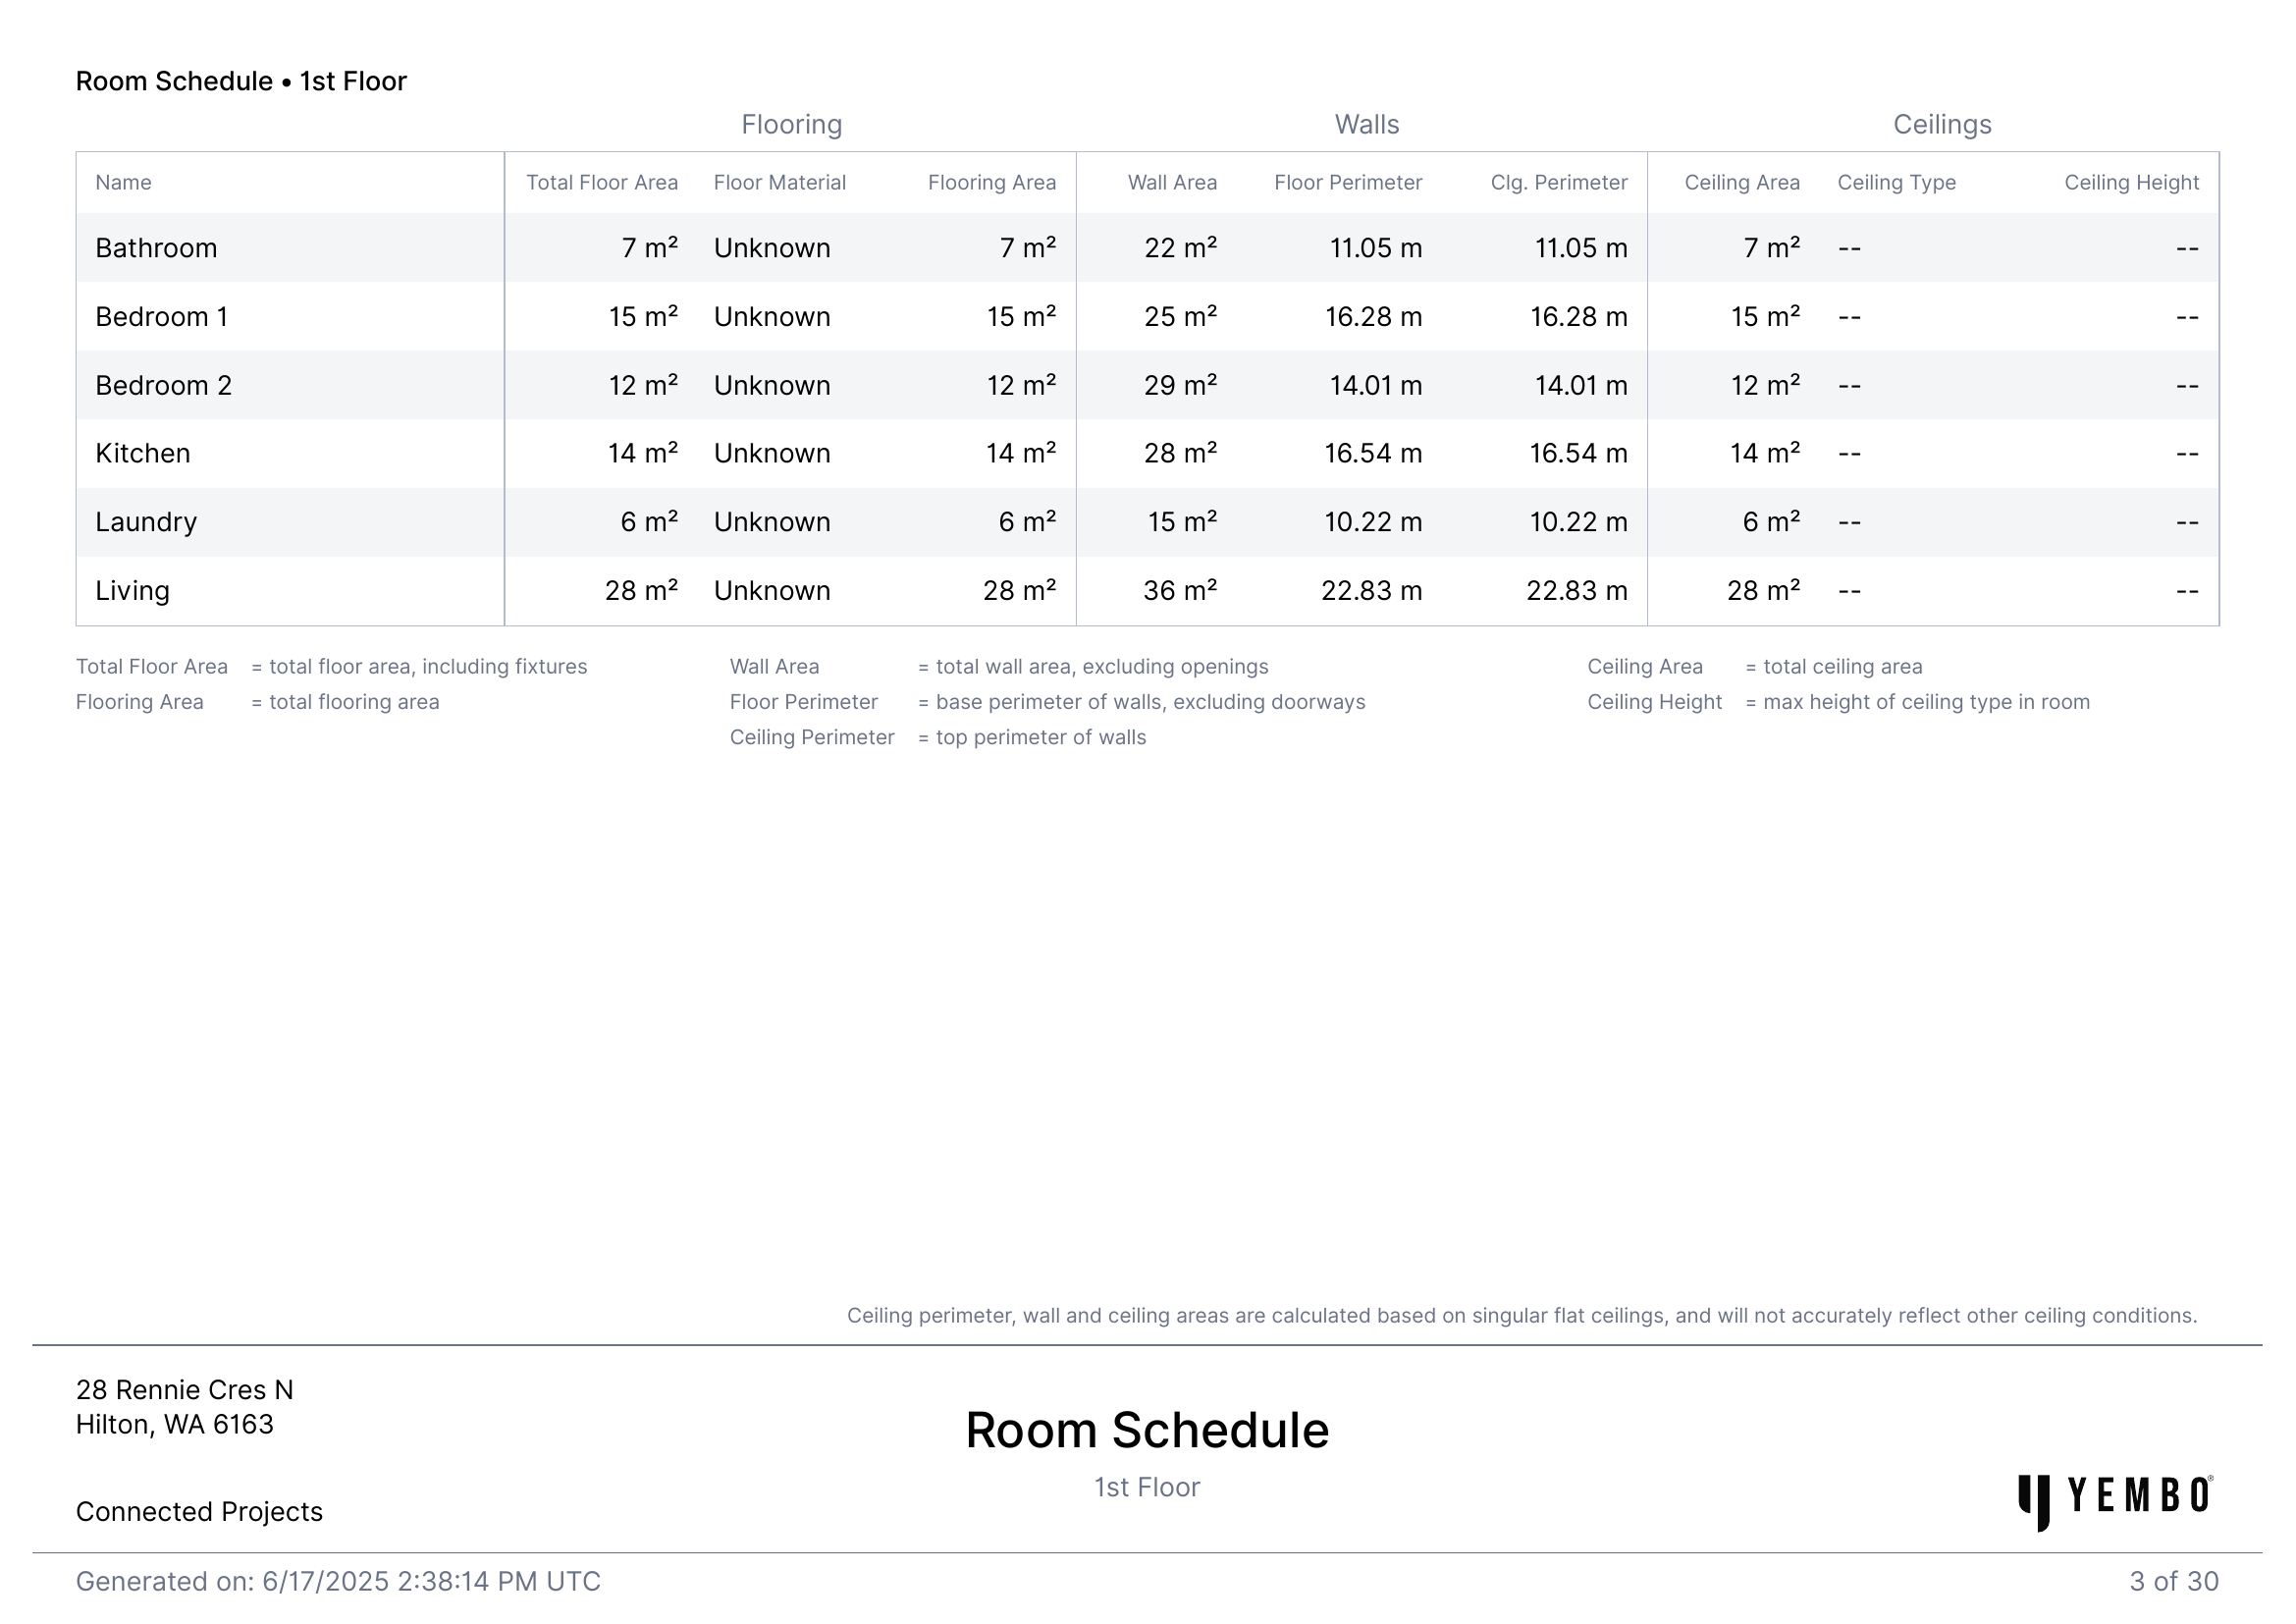
Task: Click the Yembo logo
Action: (2116, 1502)
